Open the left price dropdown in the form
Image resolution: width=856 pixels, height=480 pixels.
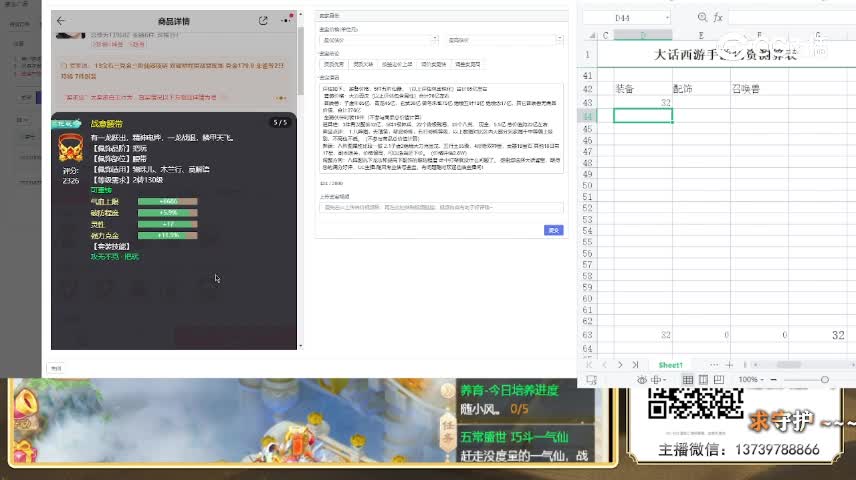[379, 40]
